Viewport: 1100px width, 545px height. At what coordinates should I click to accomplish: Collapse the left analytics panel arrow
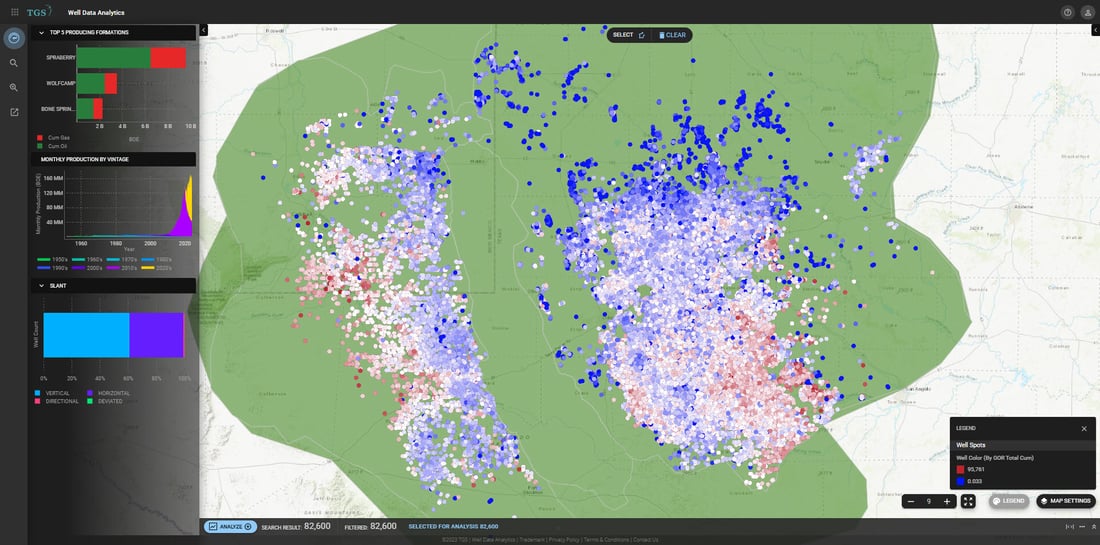click(x=203, y=30)
